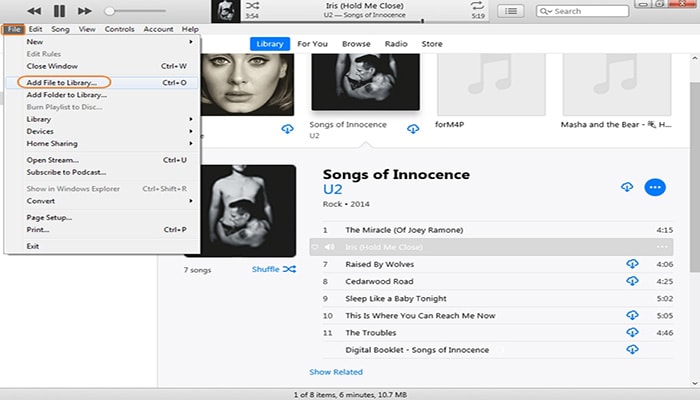
Task: Click speaker icon on the playing track row
Action: click(x=329, y=247)
